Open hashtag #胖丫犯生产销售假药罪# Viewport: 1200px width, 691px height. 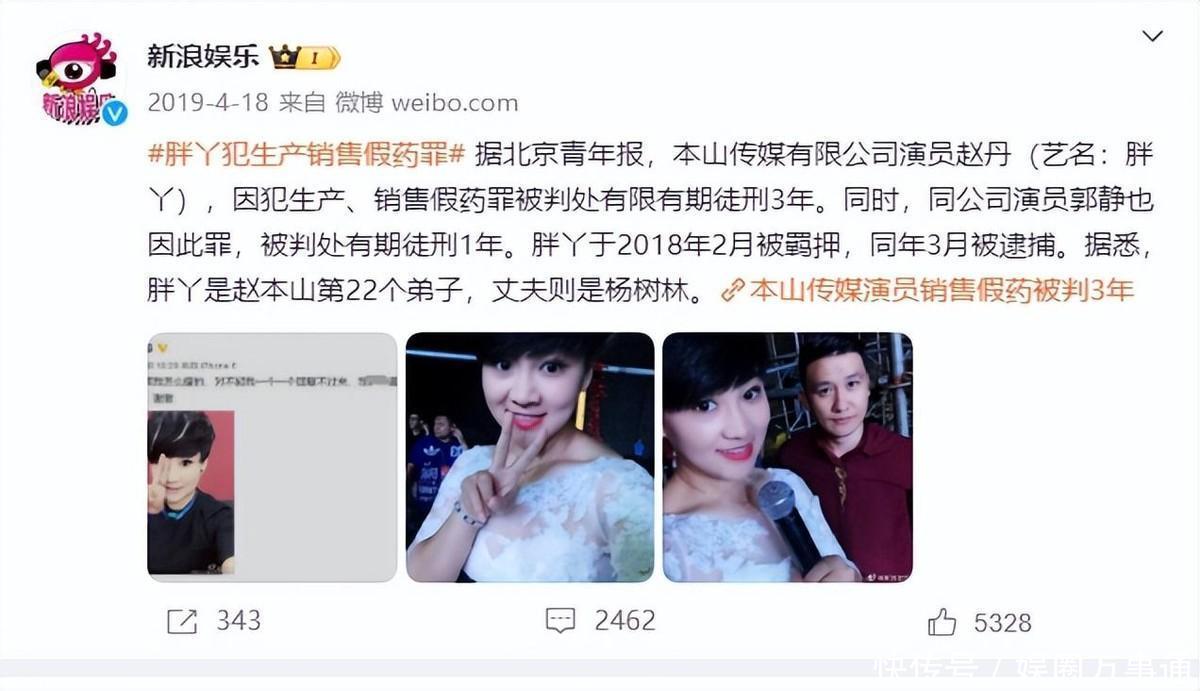pyautogui.click(x=307, y=155)
